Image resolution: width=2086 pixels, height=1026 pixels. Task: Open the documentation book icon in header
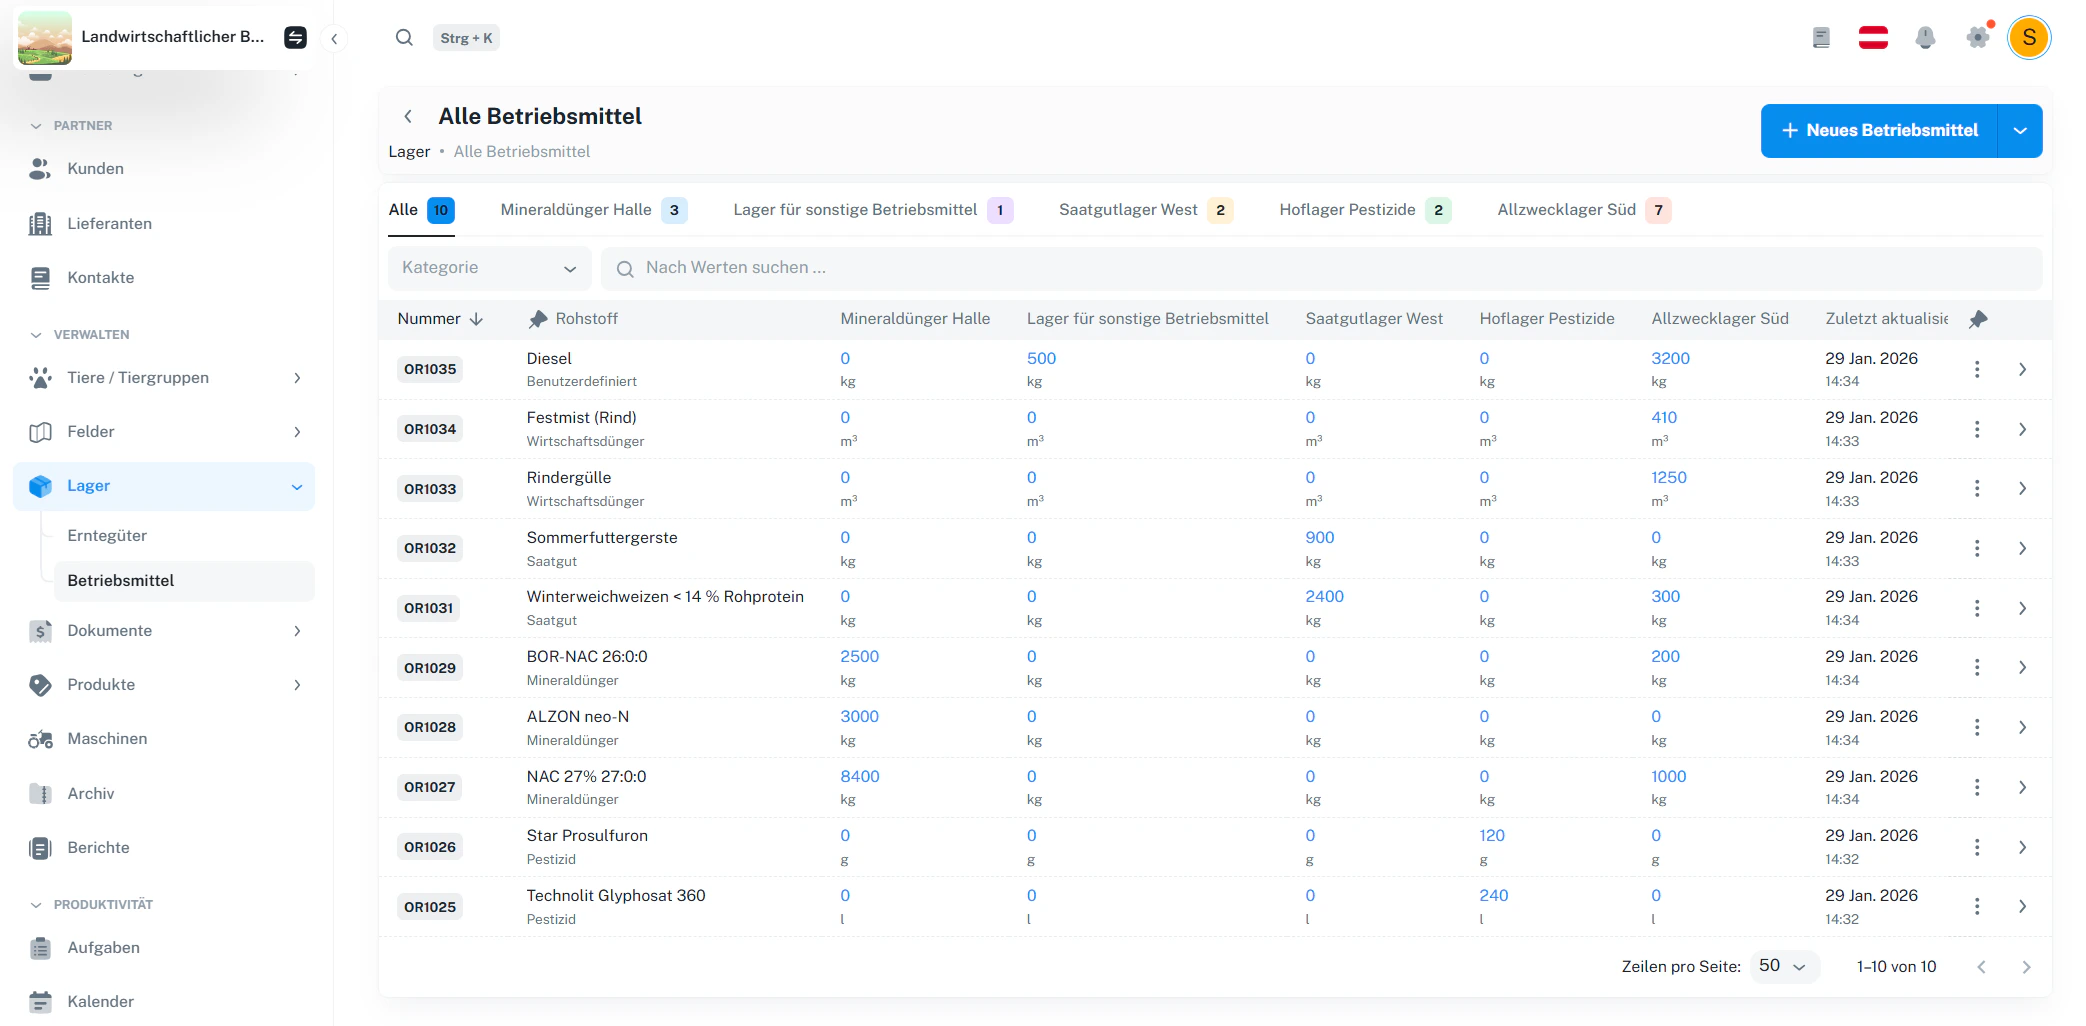1821,38
